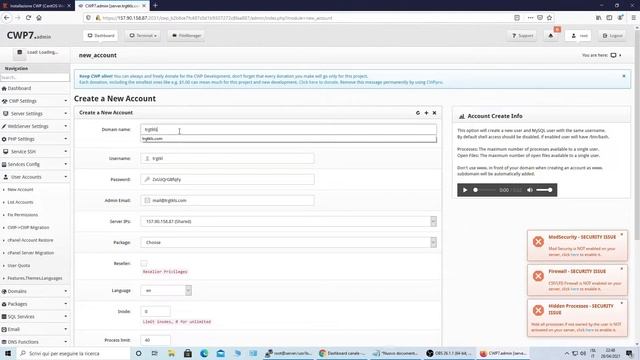Expand SQL Services in the sidebar
Viewport: 640px width, 360px height.
click(x=35, y=316)
